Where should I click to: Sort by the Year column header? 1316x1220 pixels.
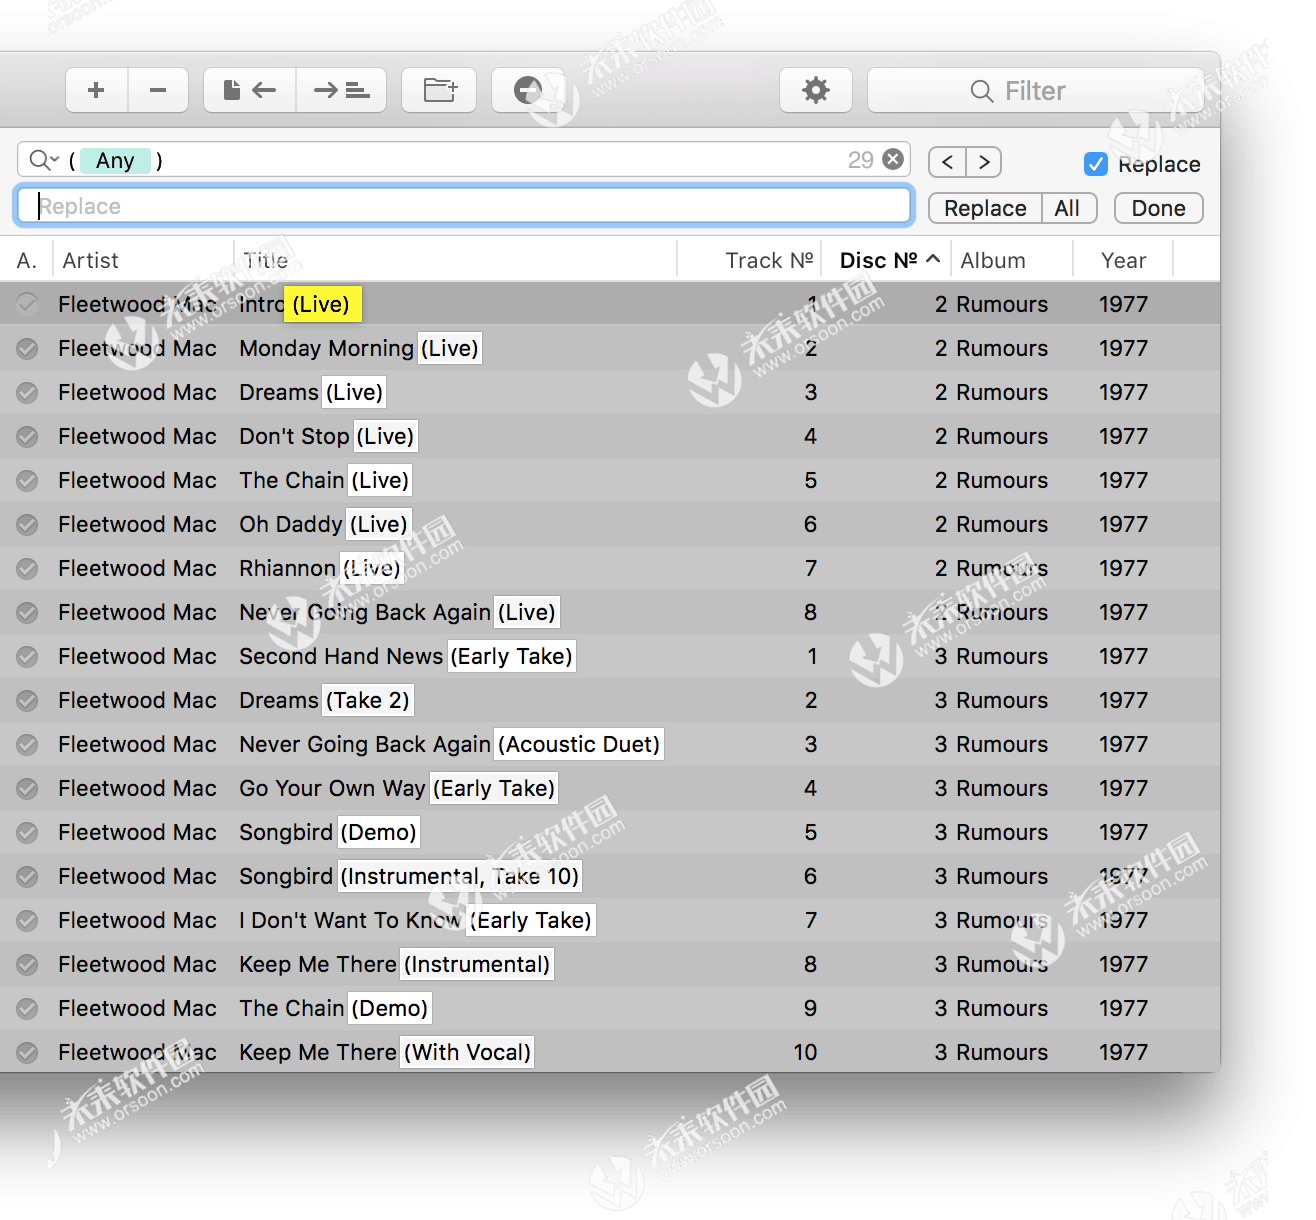pyautogui.click(x=1123, y=260)
